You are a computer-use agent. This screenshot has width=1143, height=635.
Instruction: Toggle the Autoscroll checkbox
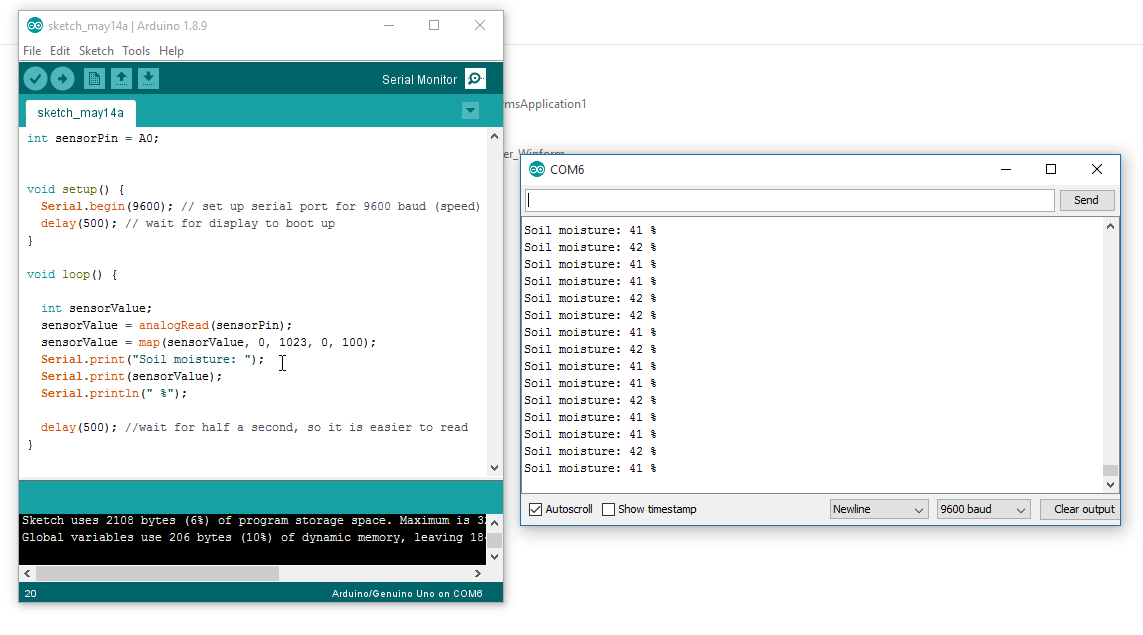pos(536,509)
